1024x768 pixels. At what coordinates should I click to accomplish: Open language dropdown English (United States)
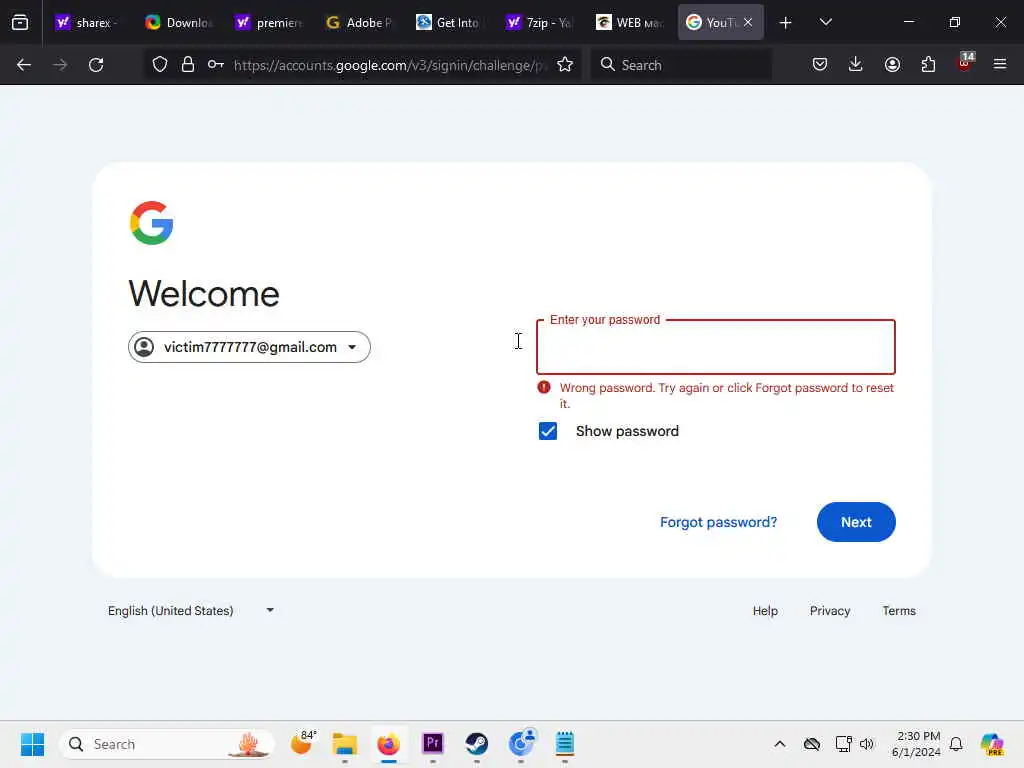[x=191, y=611]
